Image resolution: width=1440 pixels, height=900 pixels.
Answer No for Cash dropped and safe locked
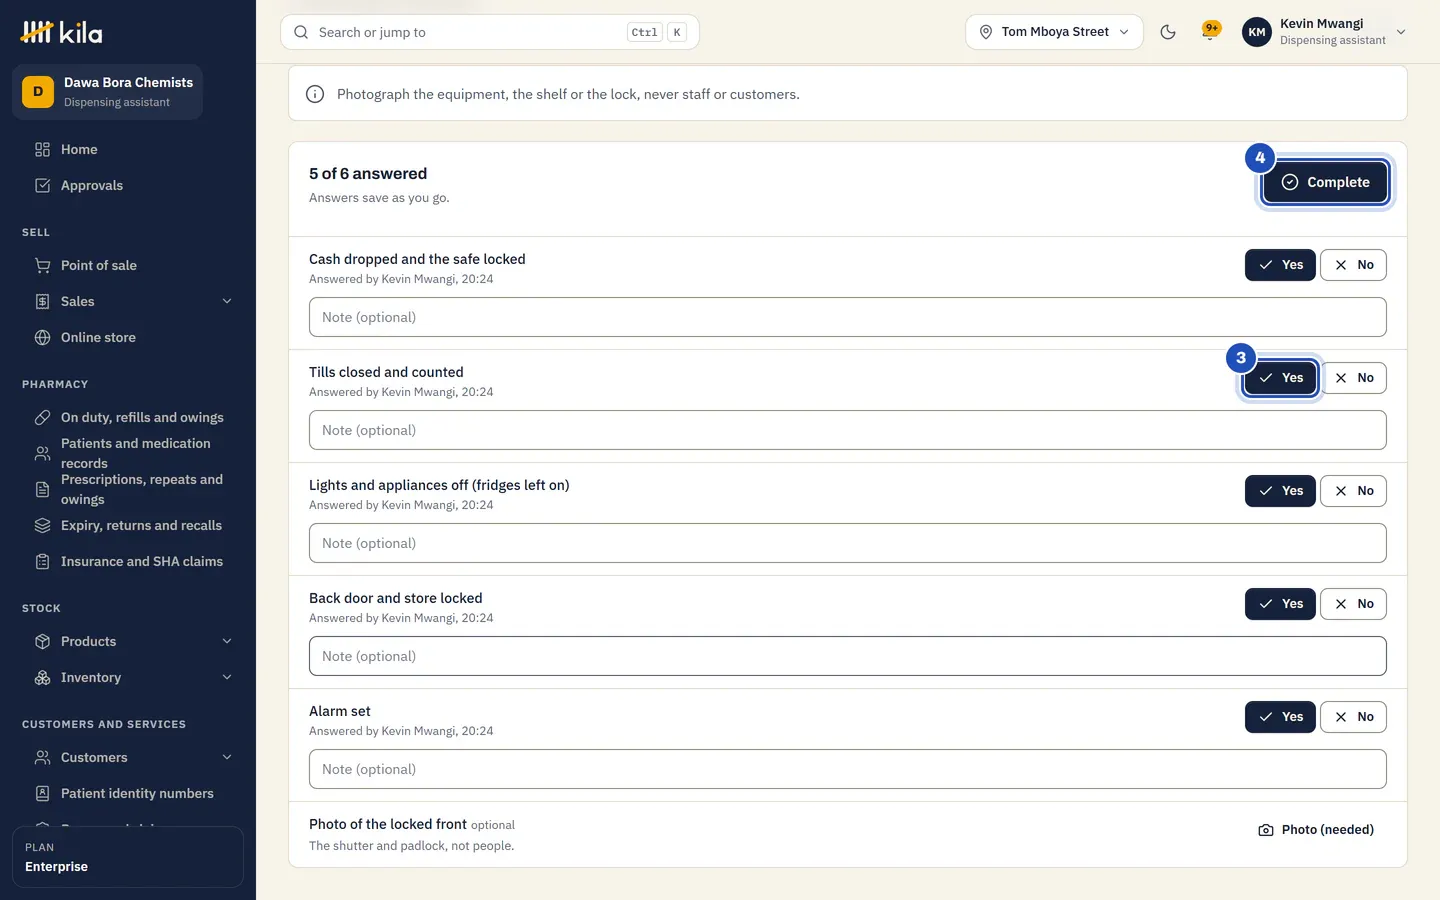coord(1353,265)
